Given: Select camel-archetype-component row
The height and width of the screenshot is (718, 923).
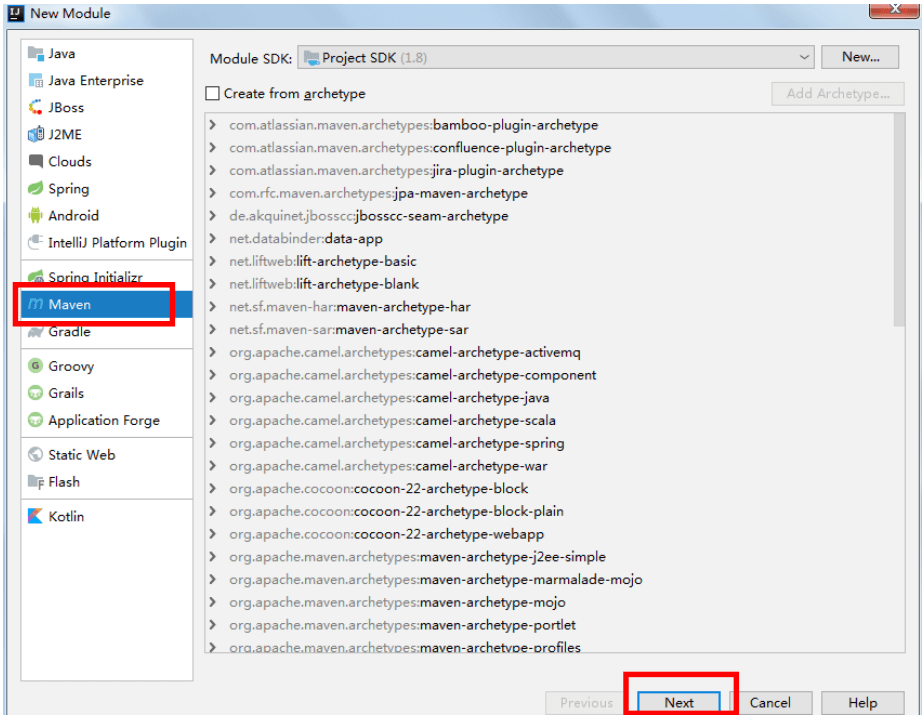Looking at the screenshot, I should click(x=549, y=375).
